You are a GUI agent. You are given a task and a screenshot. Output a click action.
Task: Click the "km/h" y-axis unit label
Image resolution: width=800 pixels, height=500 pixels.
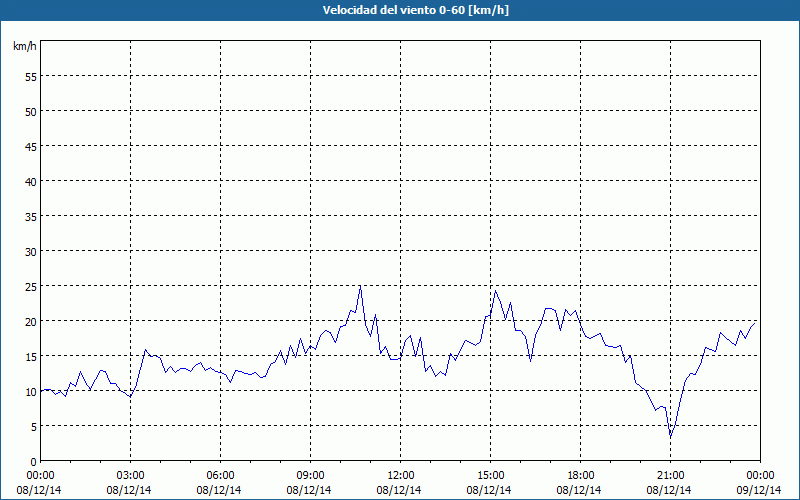[24, 46]
